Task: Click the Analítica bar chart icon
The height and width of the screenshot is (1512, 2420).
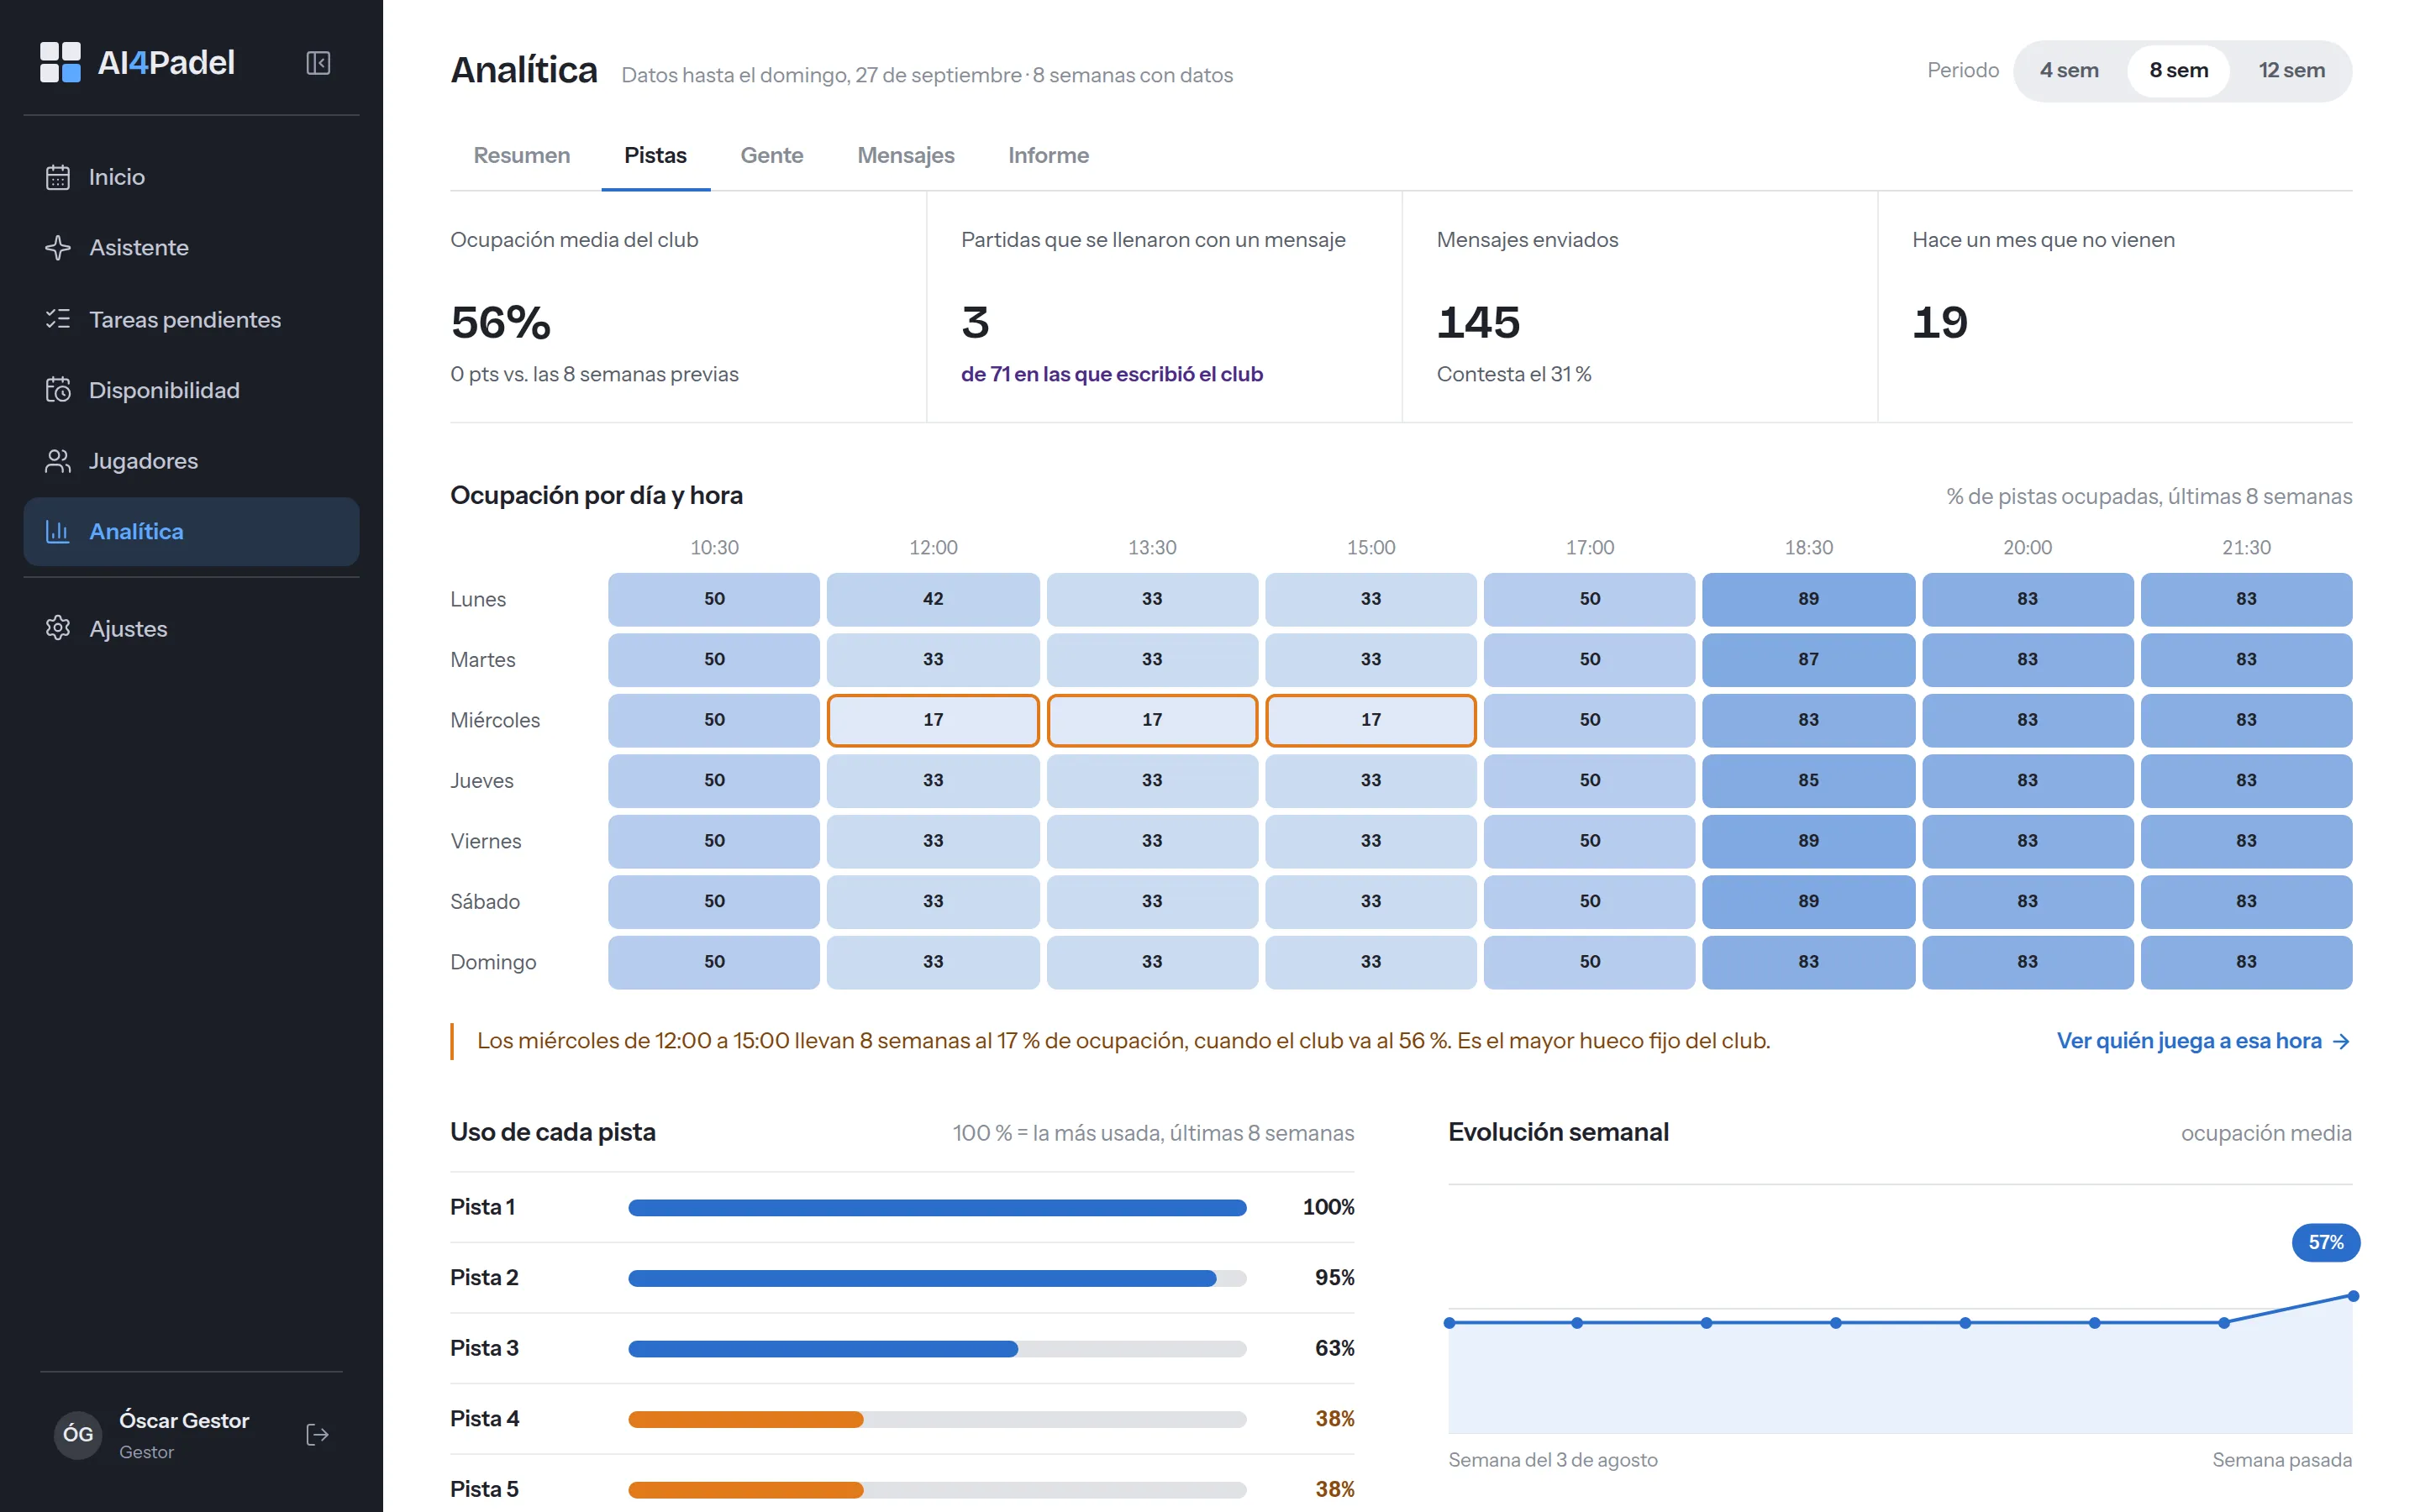Action: coord(58,531)
